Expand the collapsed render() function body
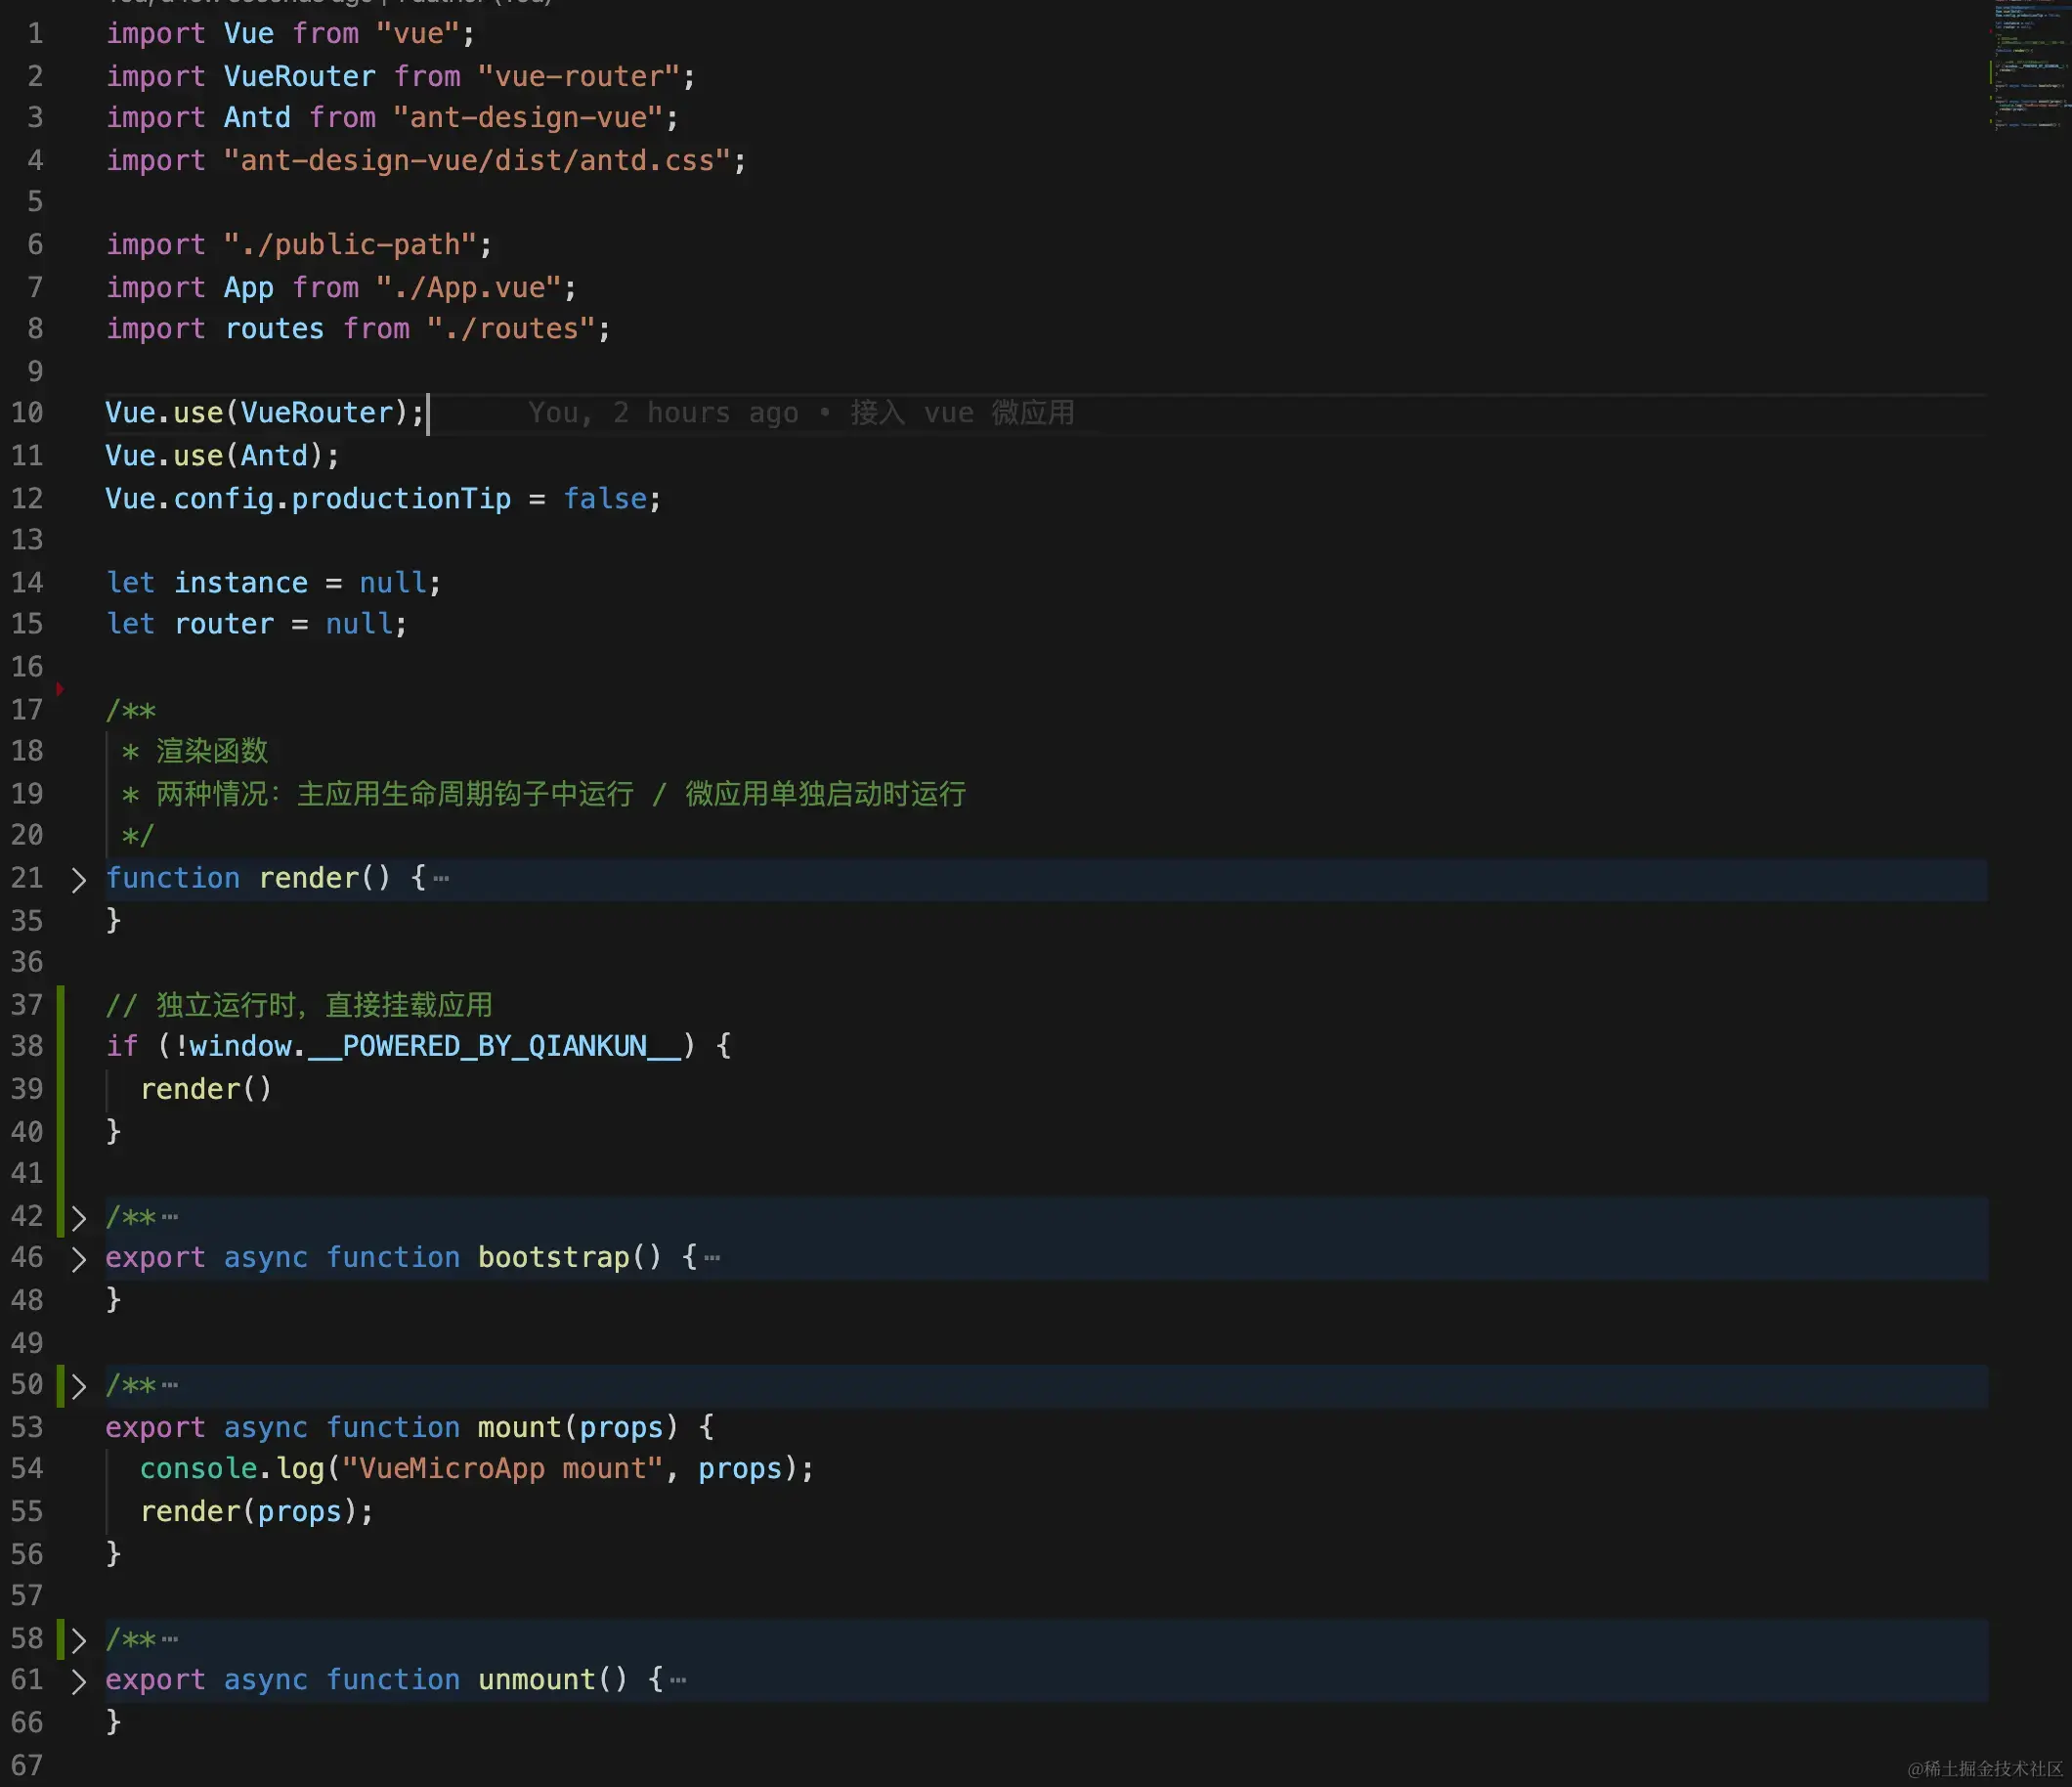This screenshot has height=1787, width=2072. point(78,880)
